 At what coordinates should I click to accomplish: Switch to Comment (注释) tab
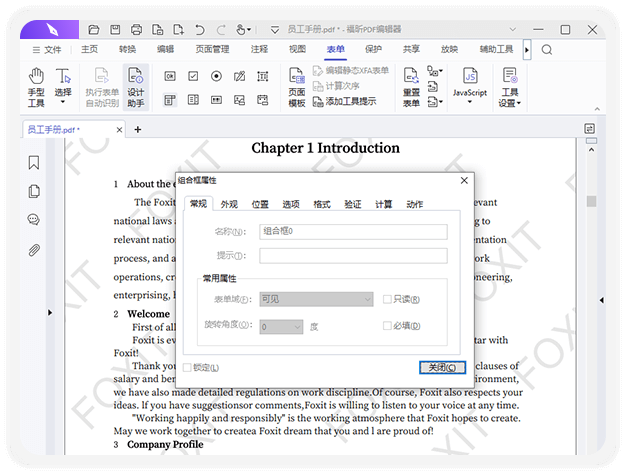point(259,49)
